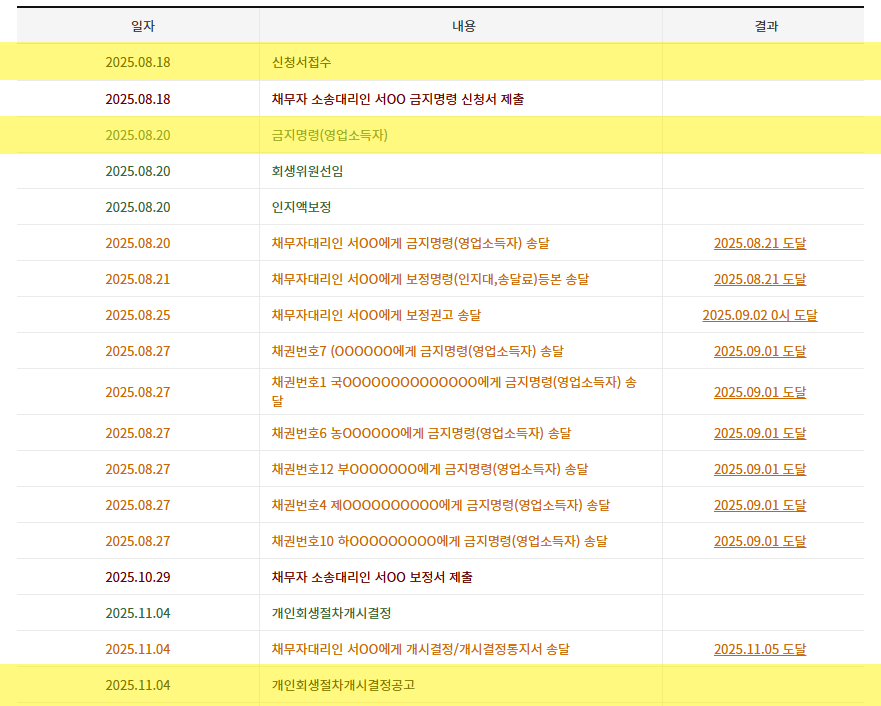
Task: Click the 인지액보정 entry
Action: click(301, 207)
